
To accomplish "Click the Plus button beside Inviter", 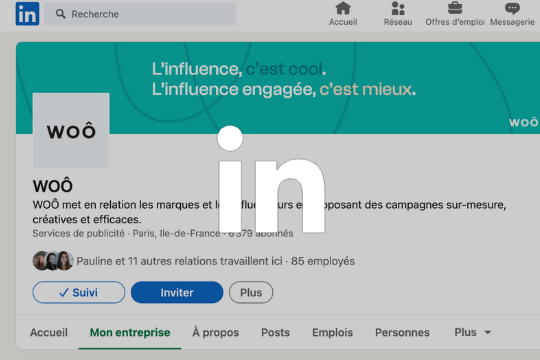I will 251,292.
